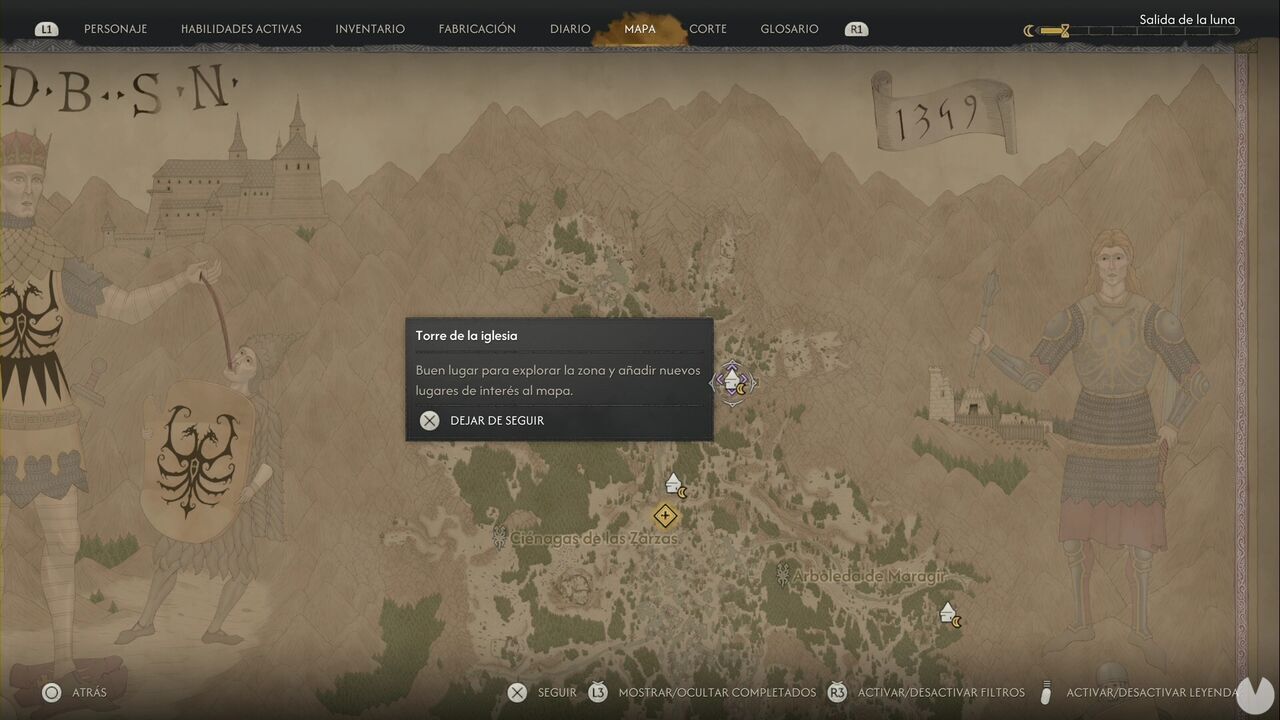Click the moon icon by time bar
Screen dimensions: 1280x720
pos(1029,31)
